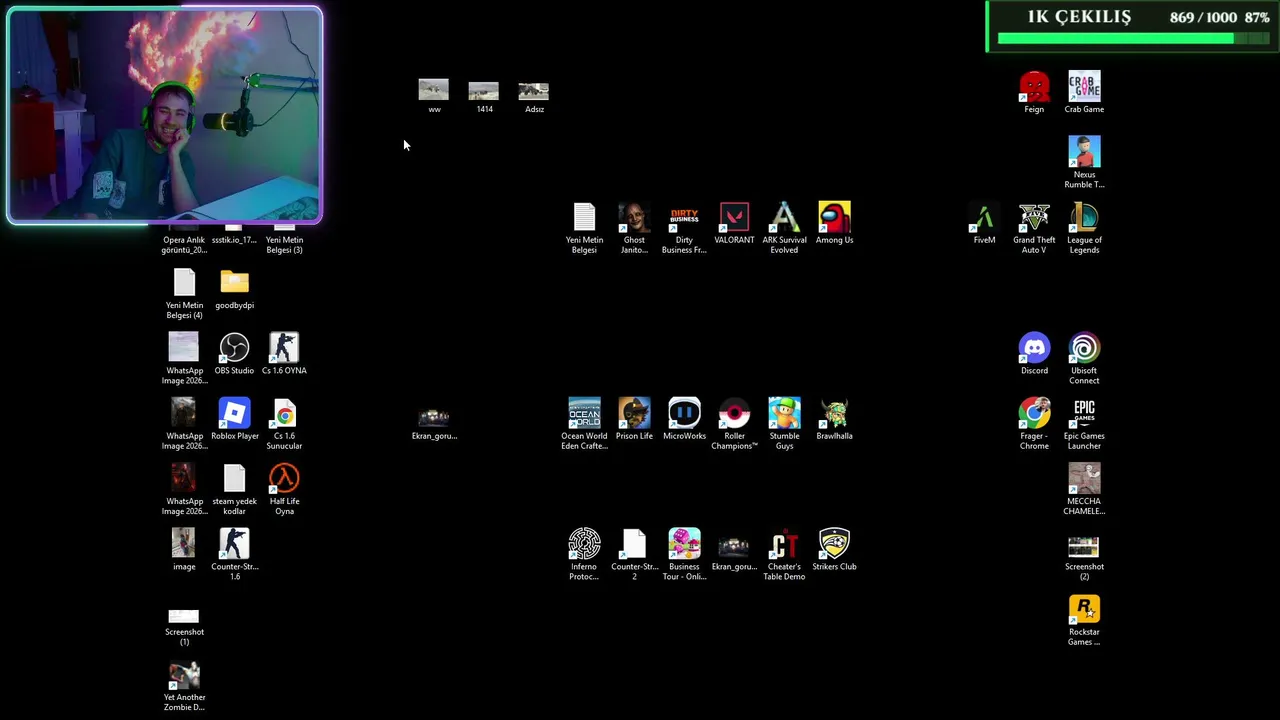This screenshot has width=1280, height=720.
Task: Open the Rockstar Games launcher icon
Action: click(x=1084, y=610)
